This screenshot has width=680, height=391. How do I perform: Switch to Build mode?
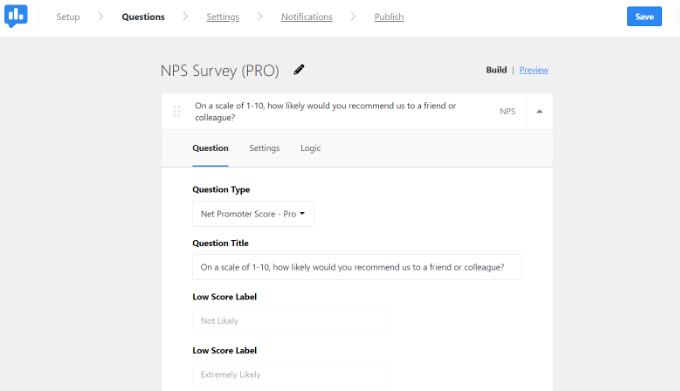click(496, 70)
